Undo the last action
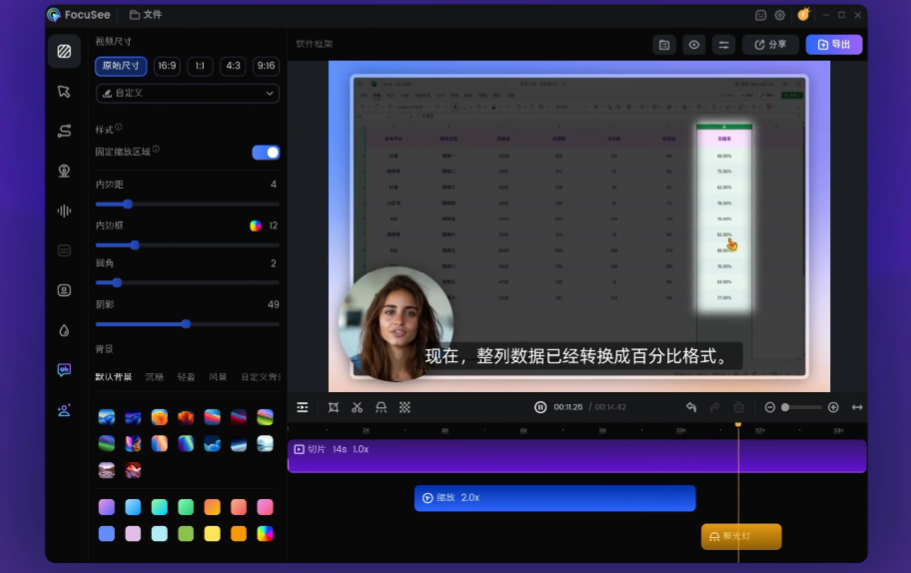The height and width of the screenshot is (573, 911). (691, 407)
